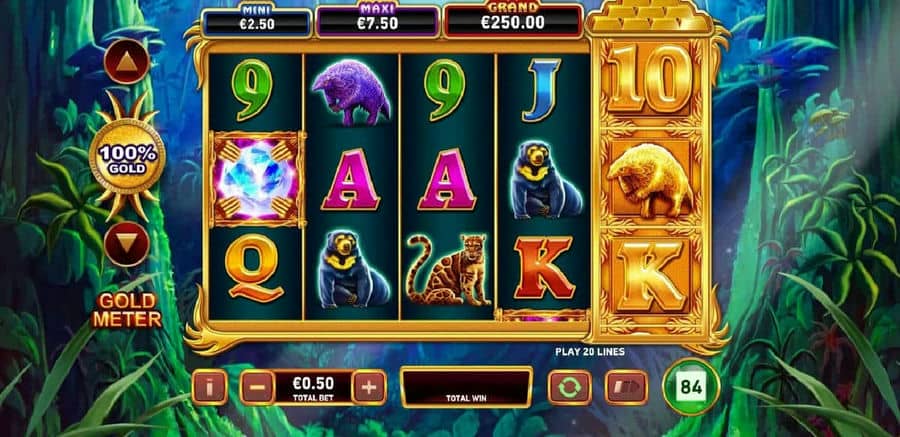Click the 100% Gold sun medallion
This screenshot has width=900, height=437.
(127, 156)
